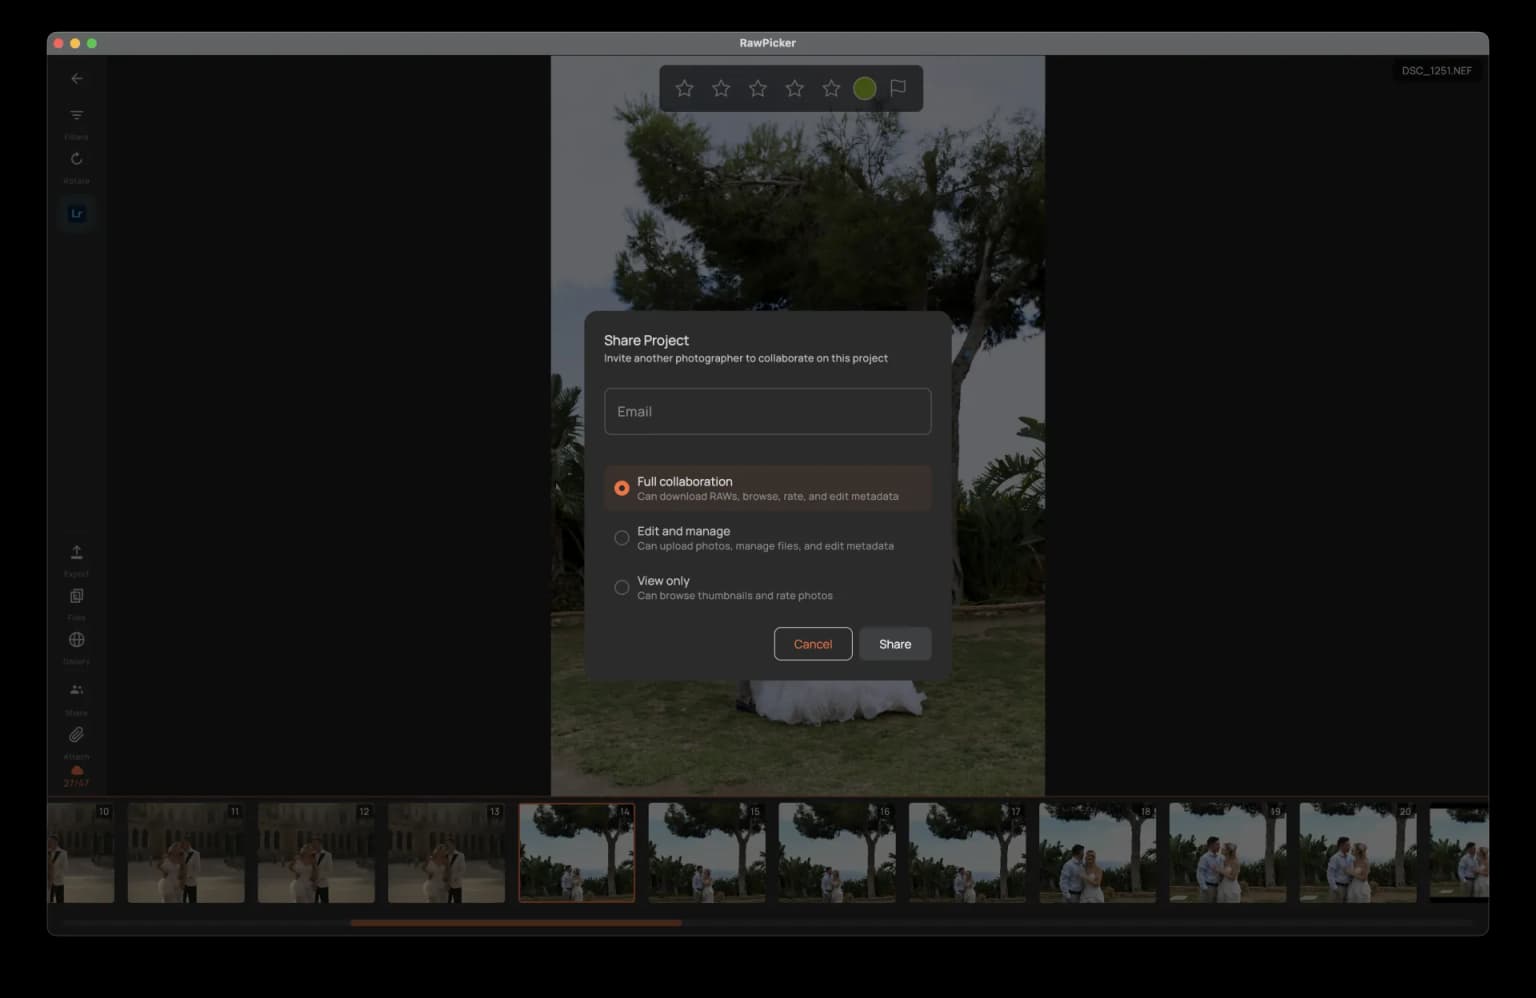Click the green color label circle
Viewport: 1536px width, 998px height.
[865, 88]
